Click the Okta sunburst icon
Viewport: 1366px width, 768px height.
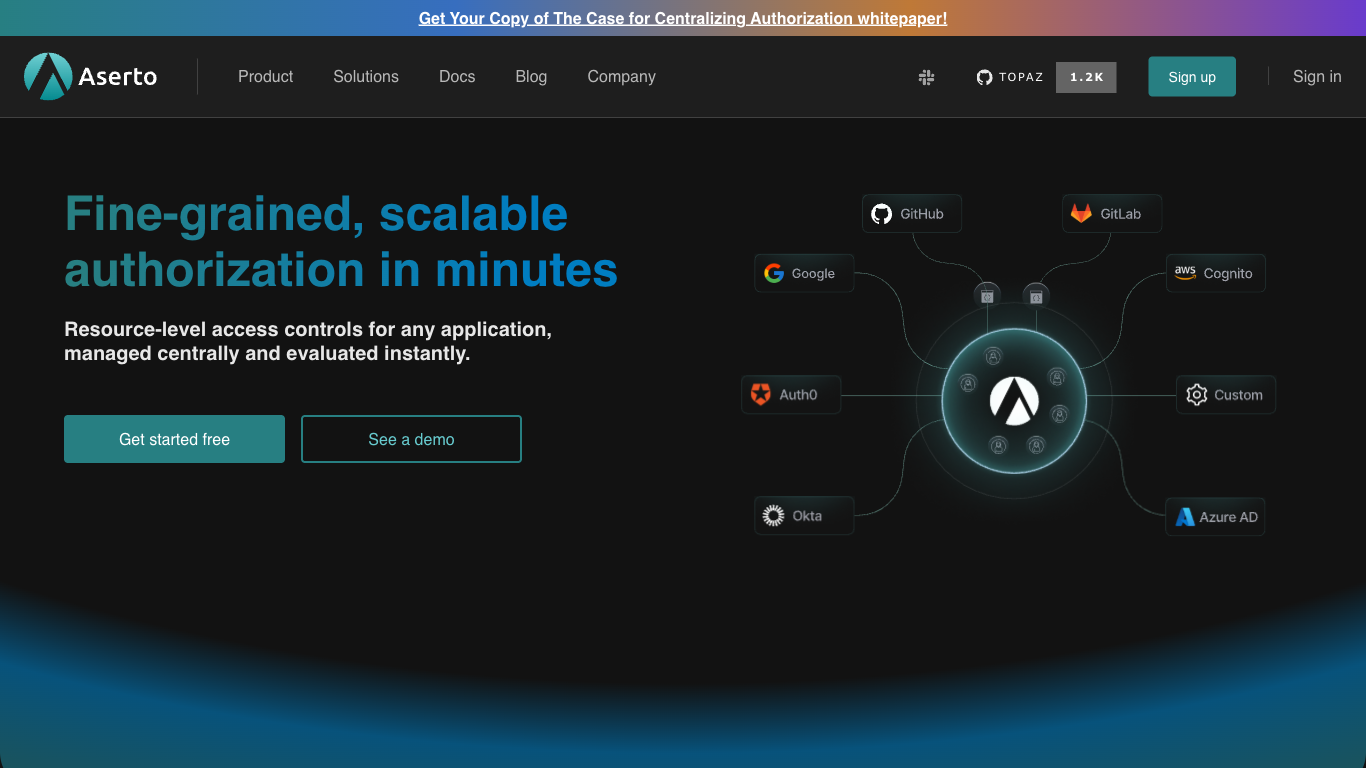click(773, 516)
